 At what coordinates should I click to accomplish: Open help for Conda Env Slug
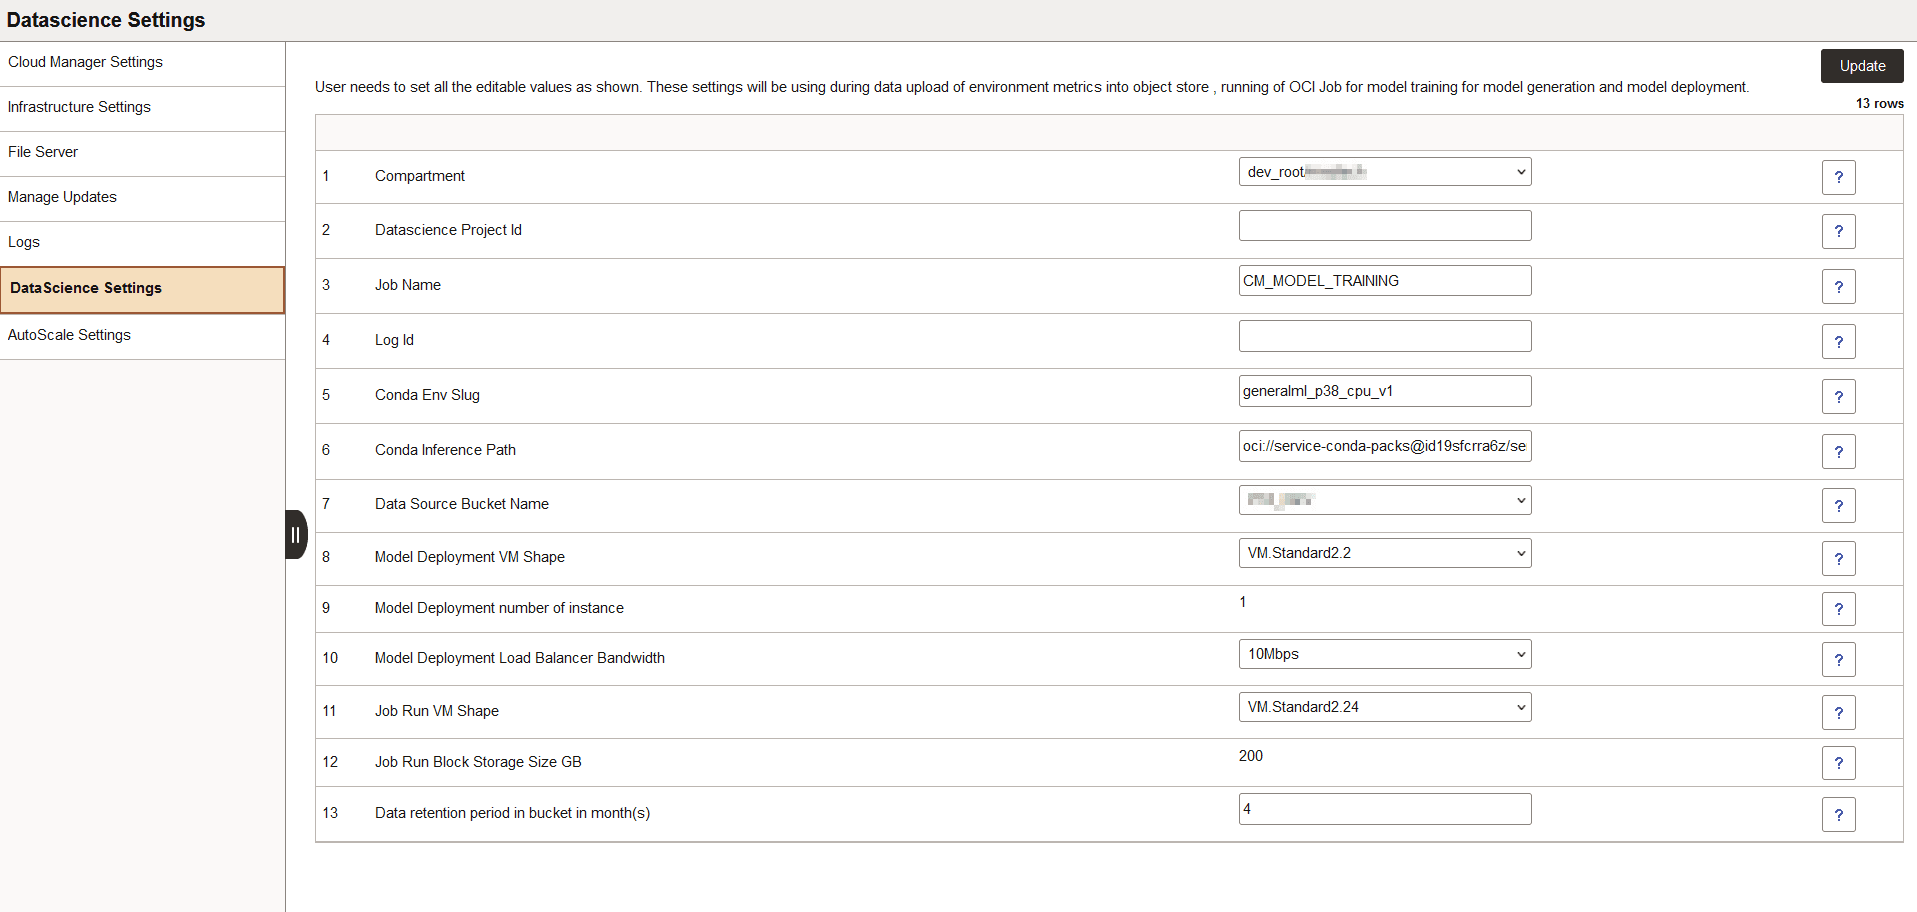click(1839, 396)
